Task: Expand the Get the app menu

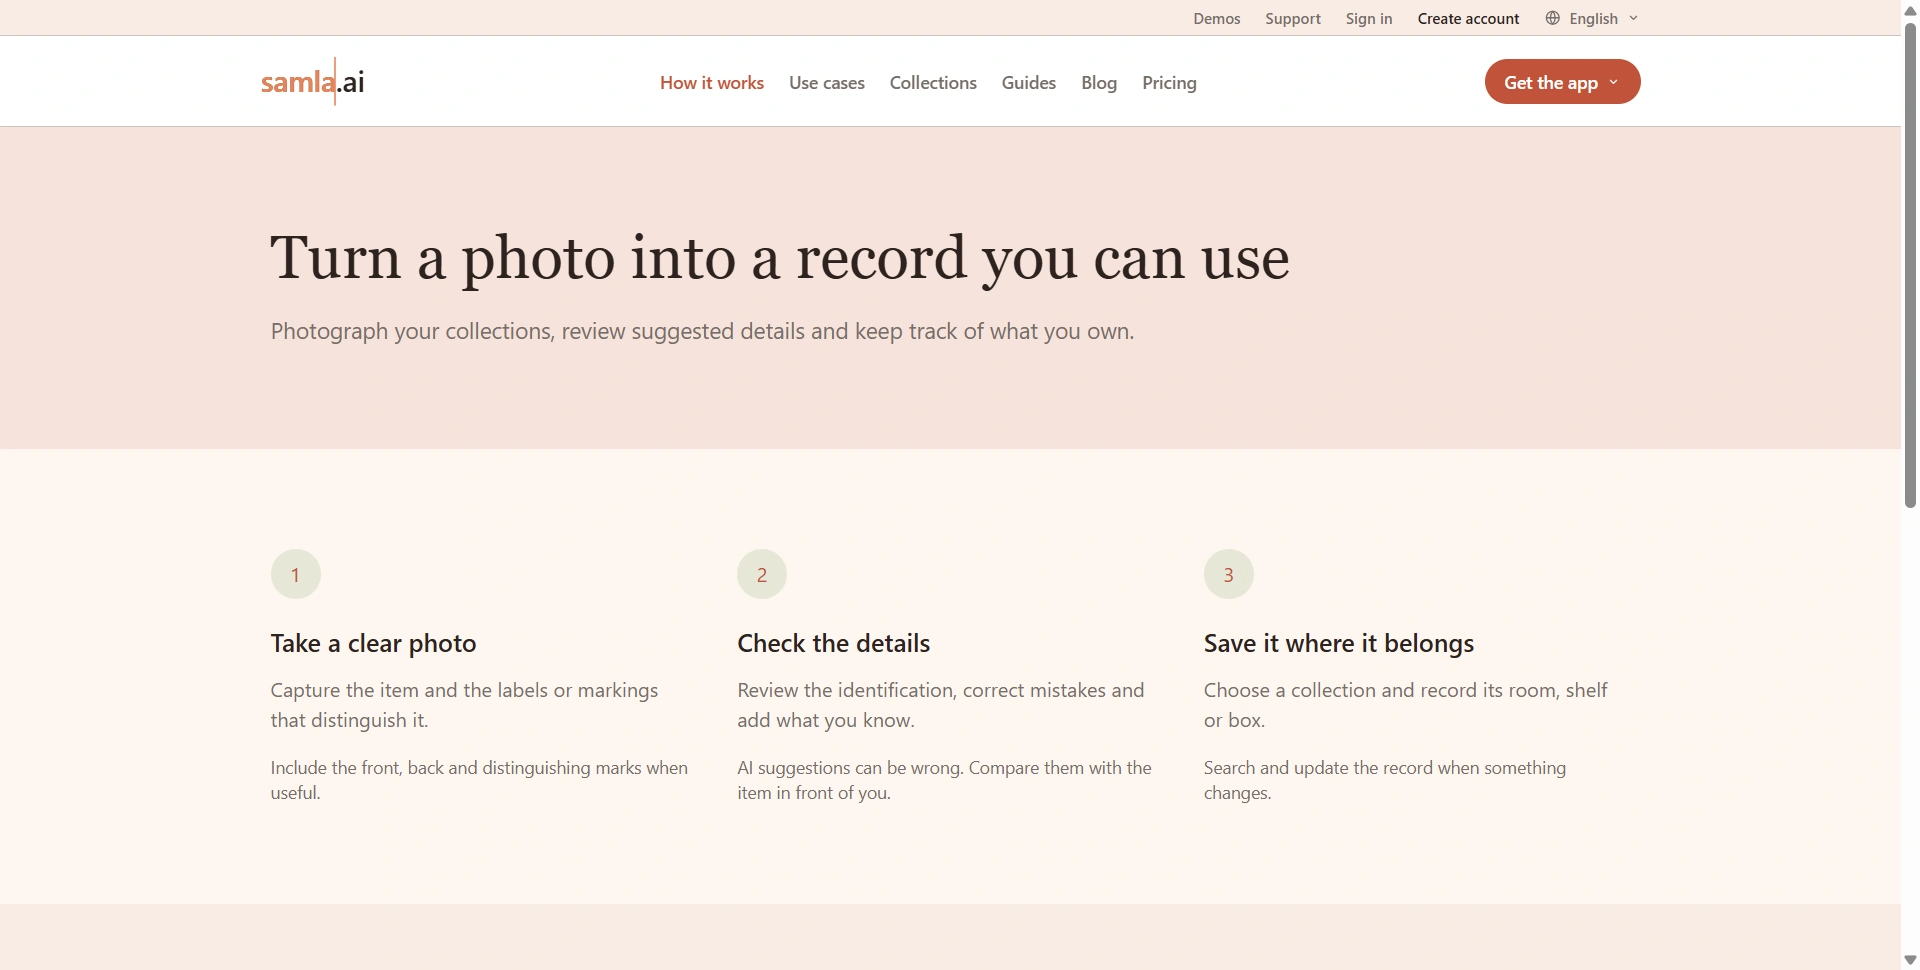Action: 1562,82
